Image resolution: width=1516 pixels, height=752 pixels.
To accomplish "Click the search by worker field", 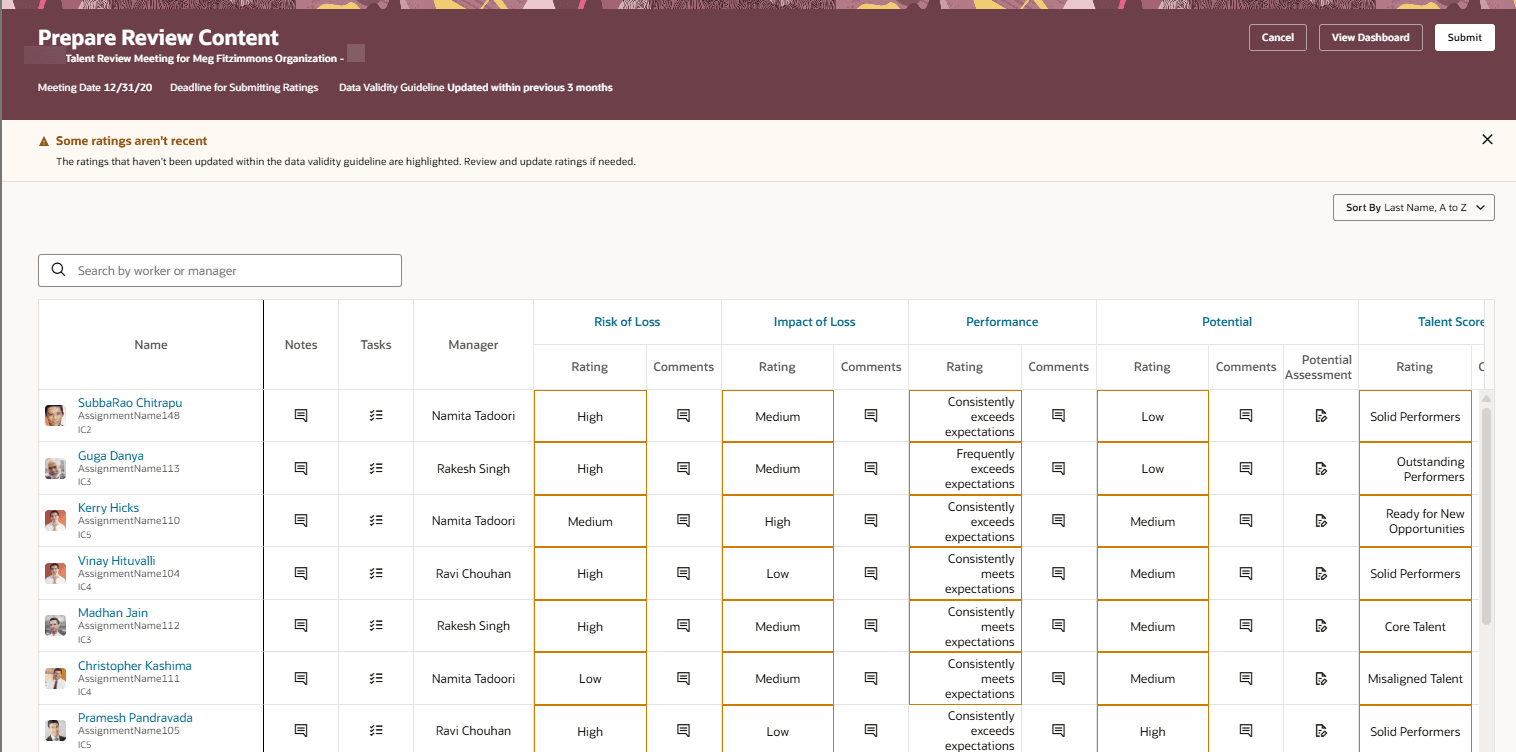I will 220,270.
